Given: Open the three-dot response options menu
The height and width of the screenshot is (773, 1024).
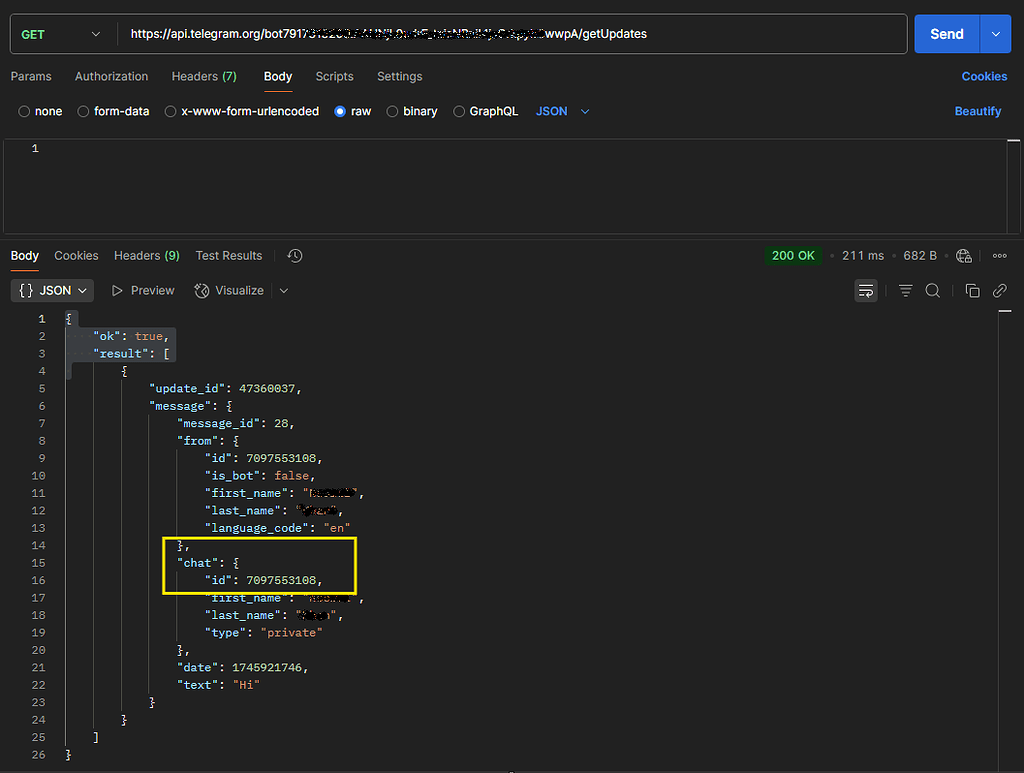Looking at the screenshot, I should (999, 255).
